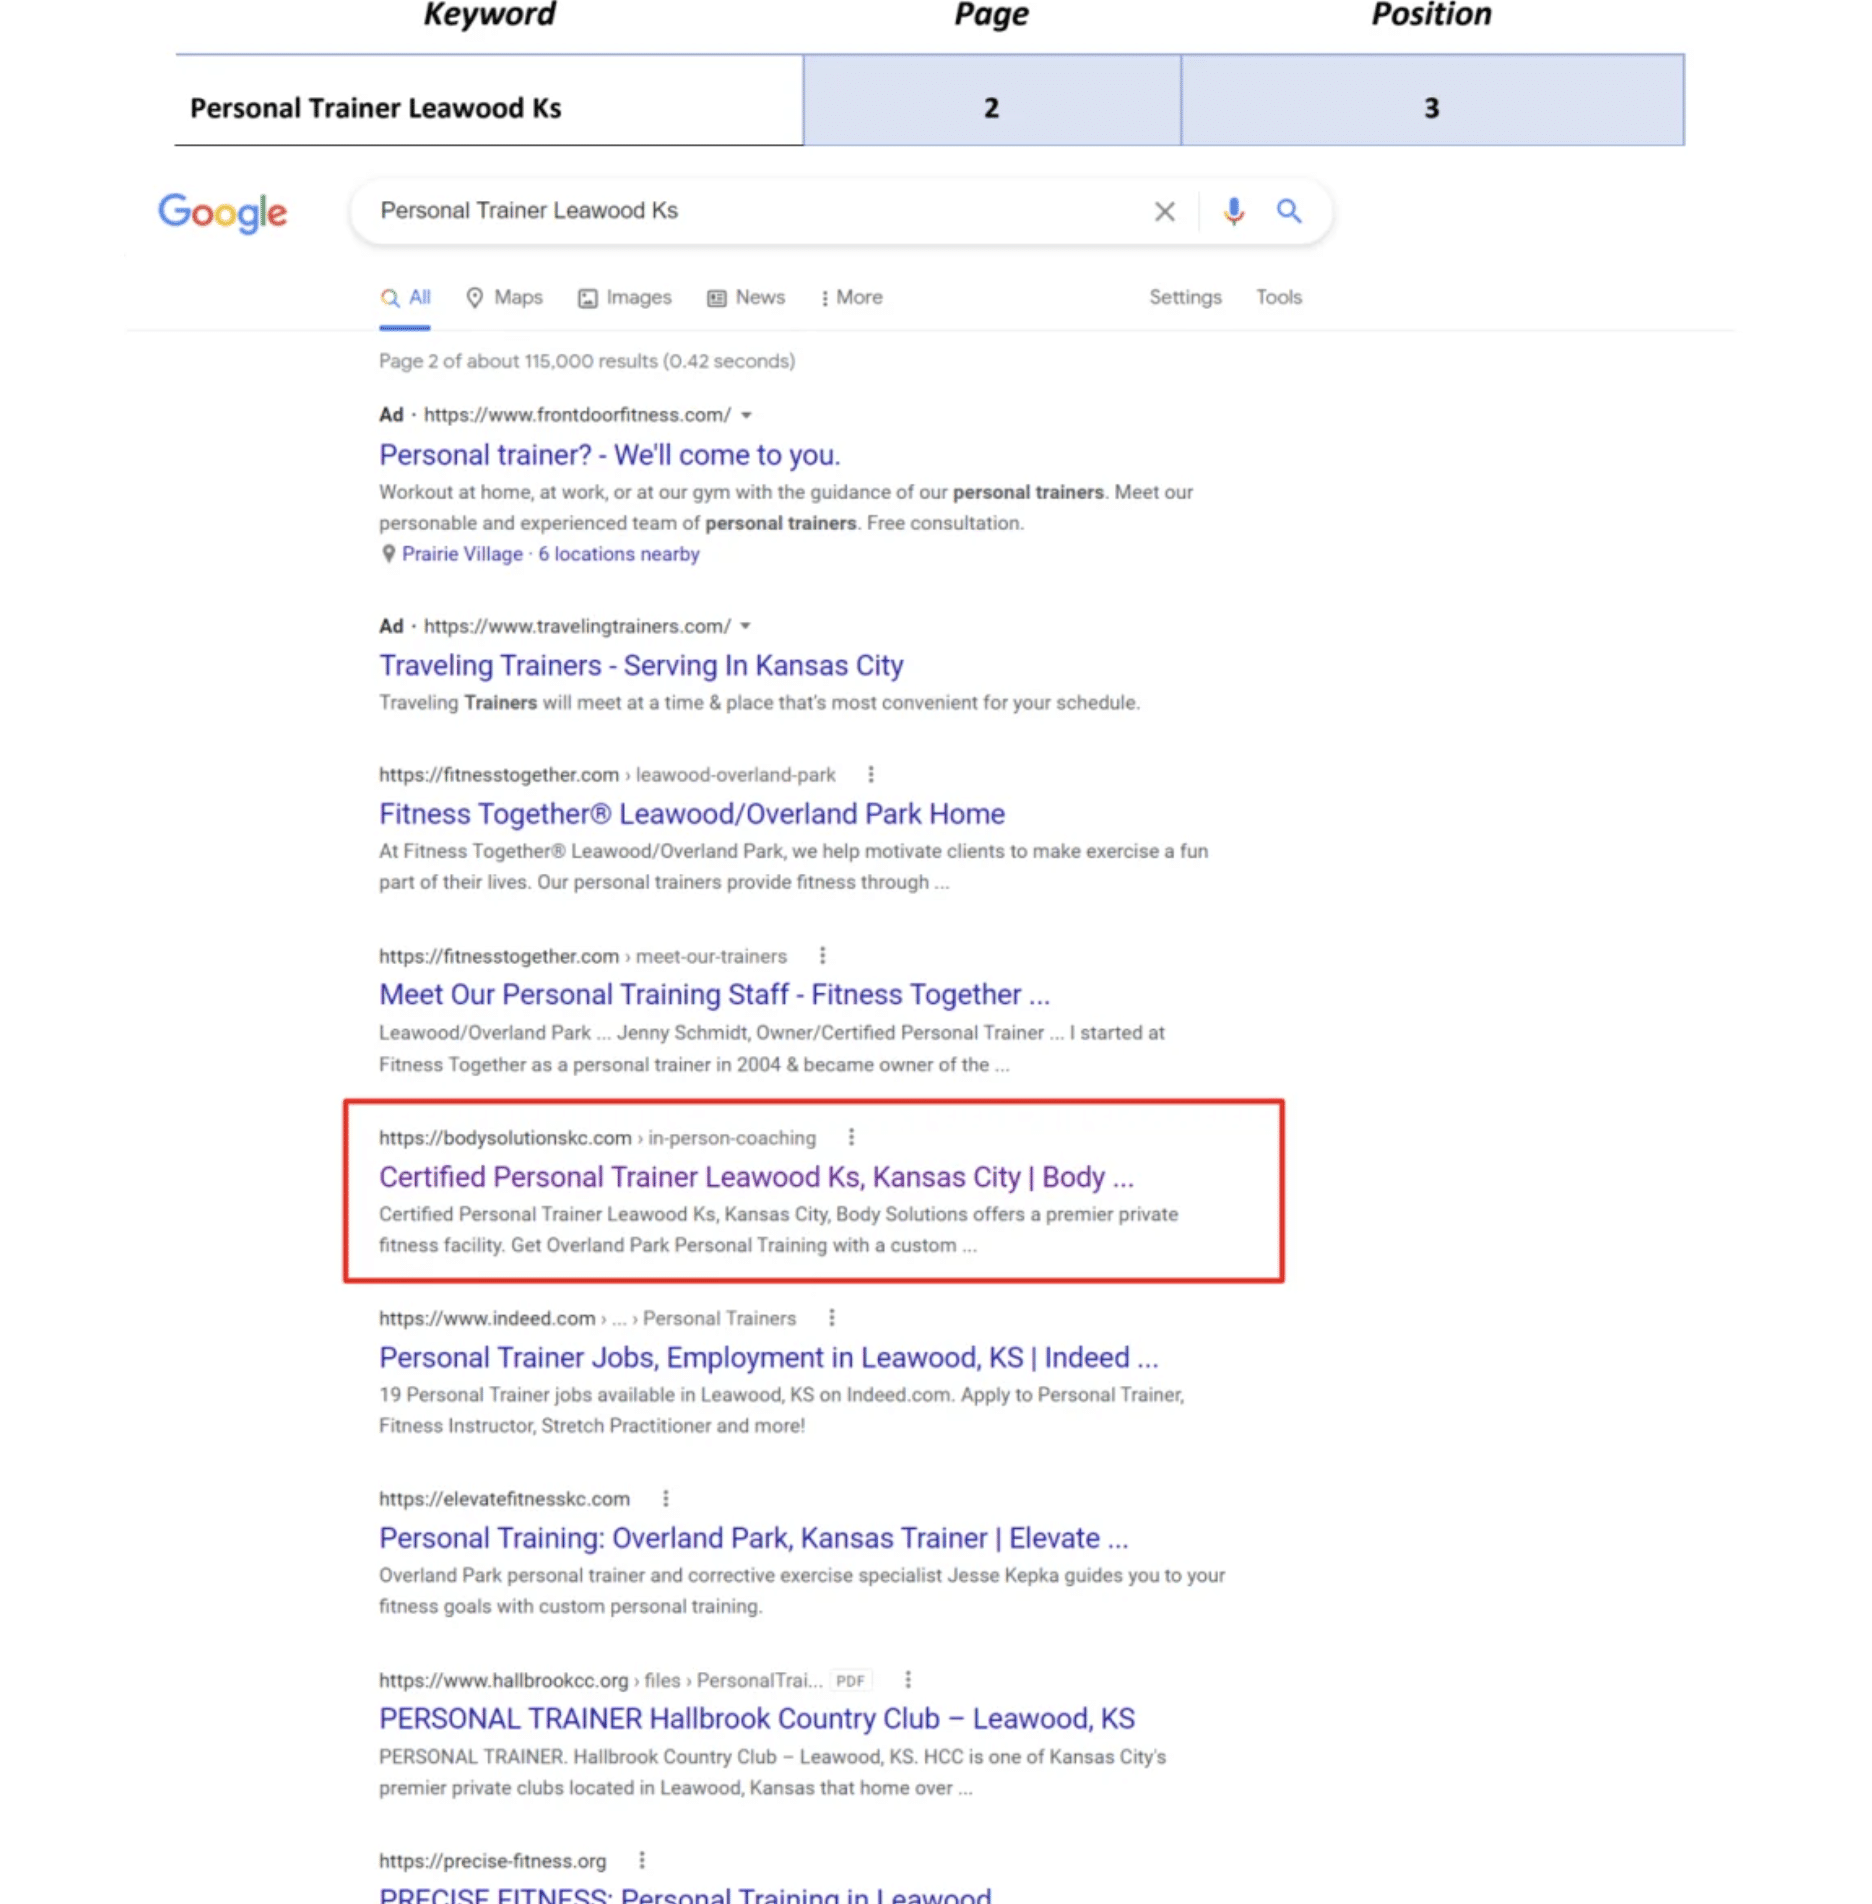Click the https://www.hallbrookcc.org URL text

coord(504,1681)
